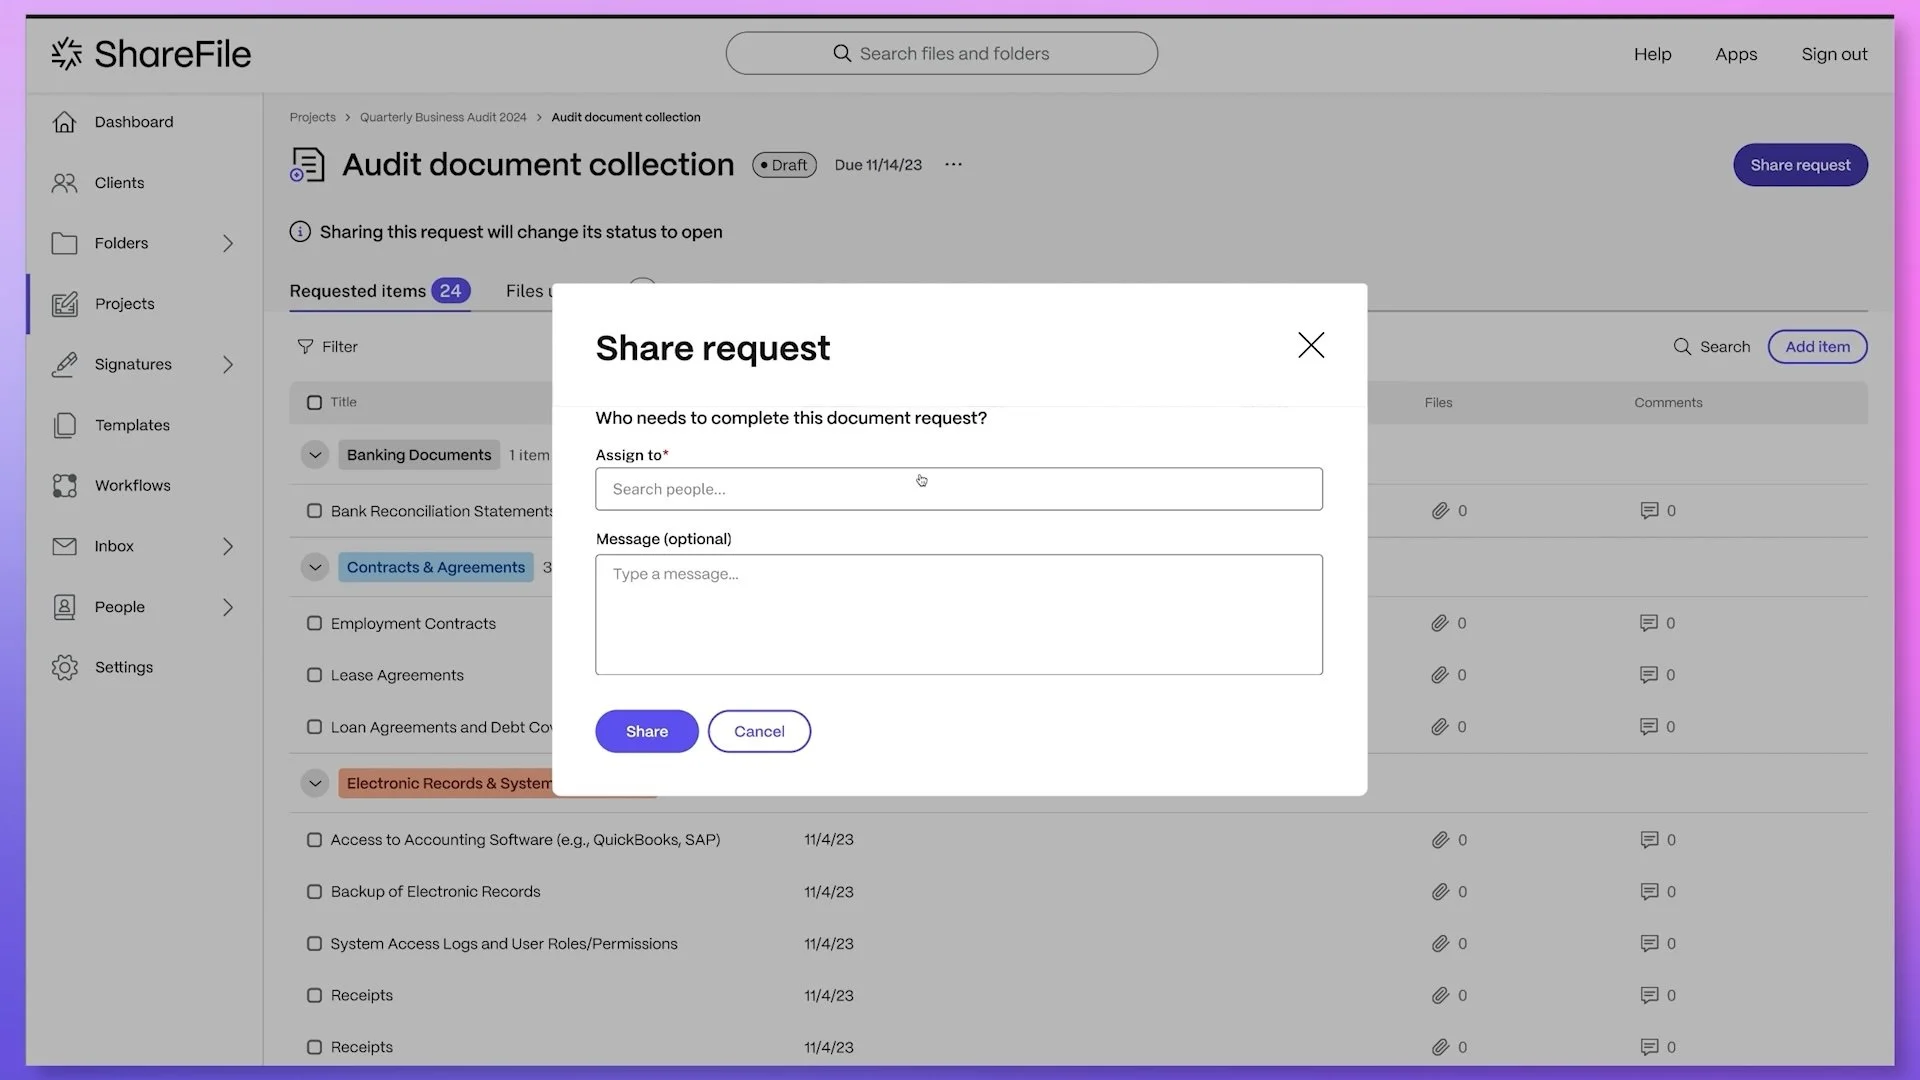Click the Share button in dialog
This screenshot has width=1920, height=1080.
tap(647, 731)
